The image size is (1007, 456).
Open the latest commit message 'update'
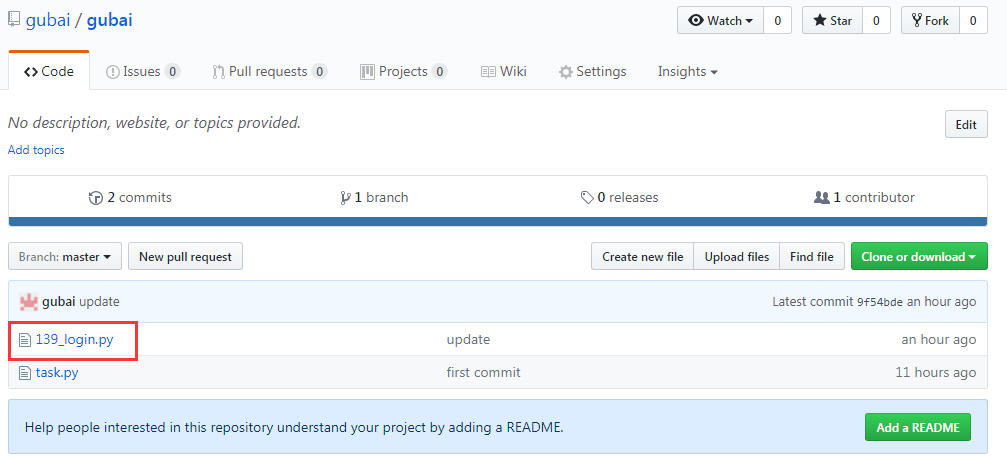99,301
